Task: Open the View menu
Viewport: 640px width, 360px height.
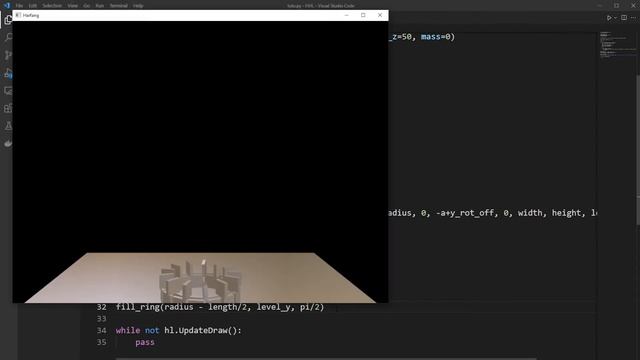Action: tap(72, 6)
